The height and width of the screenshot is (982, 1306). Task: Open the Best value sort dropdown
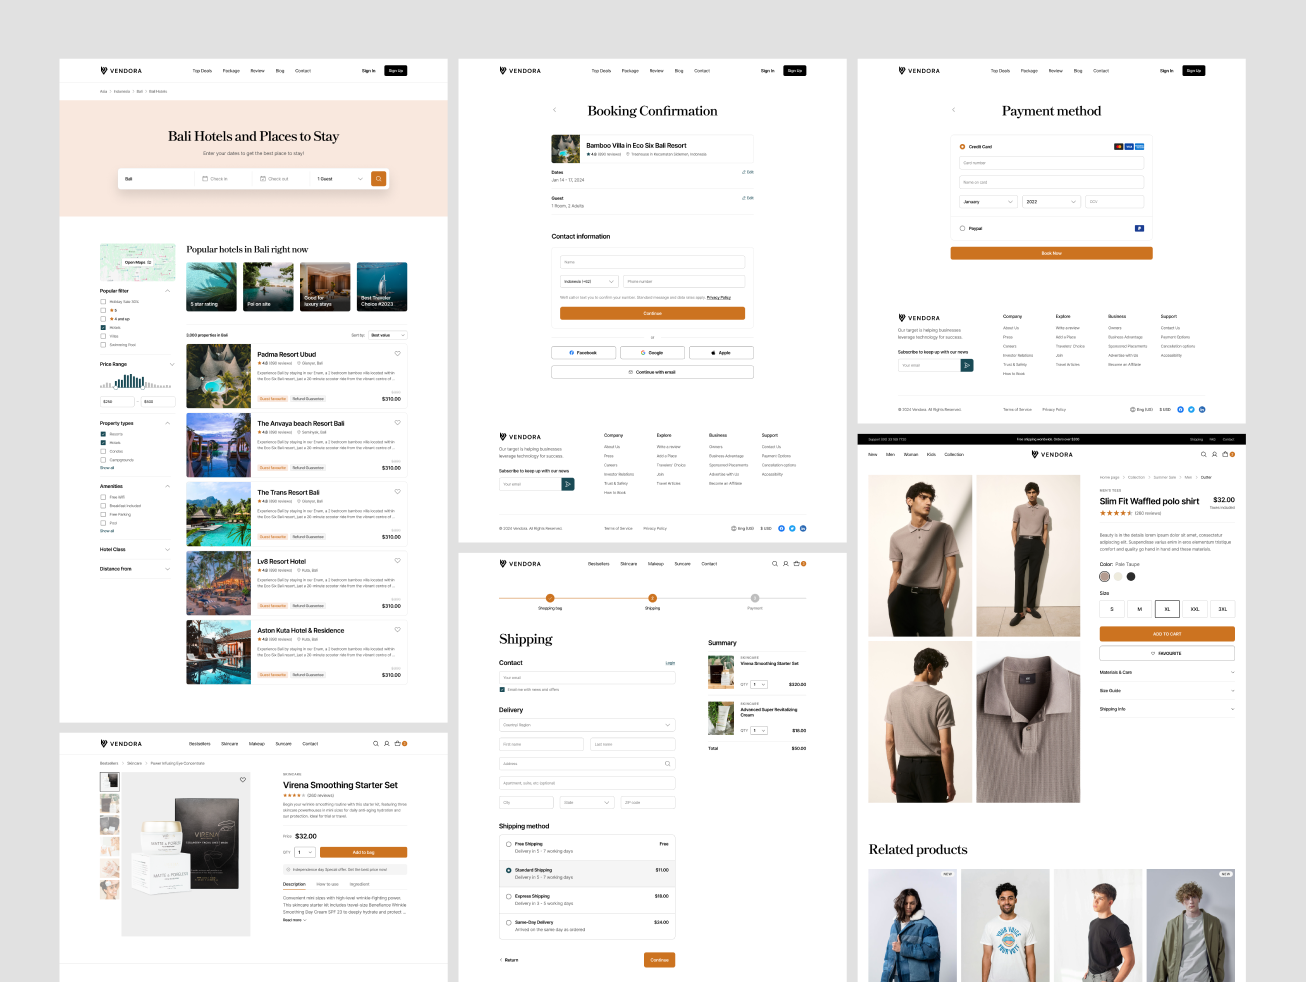(386, 335)
